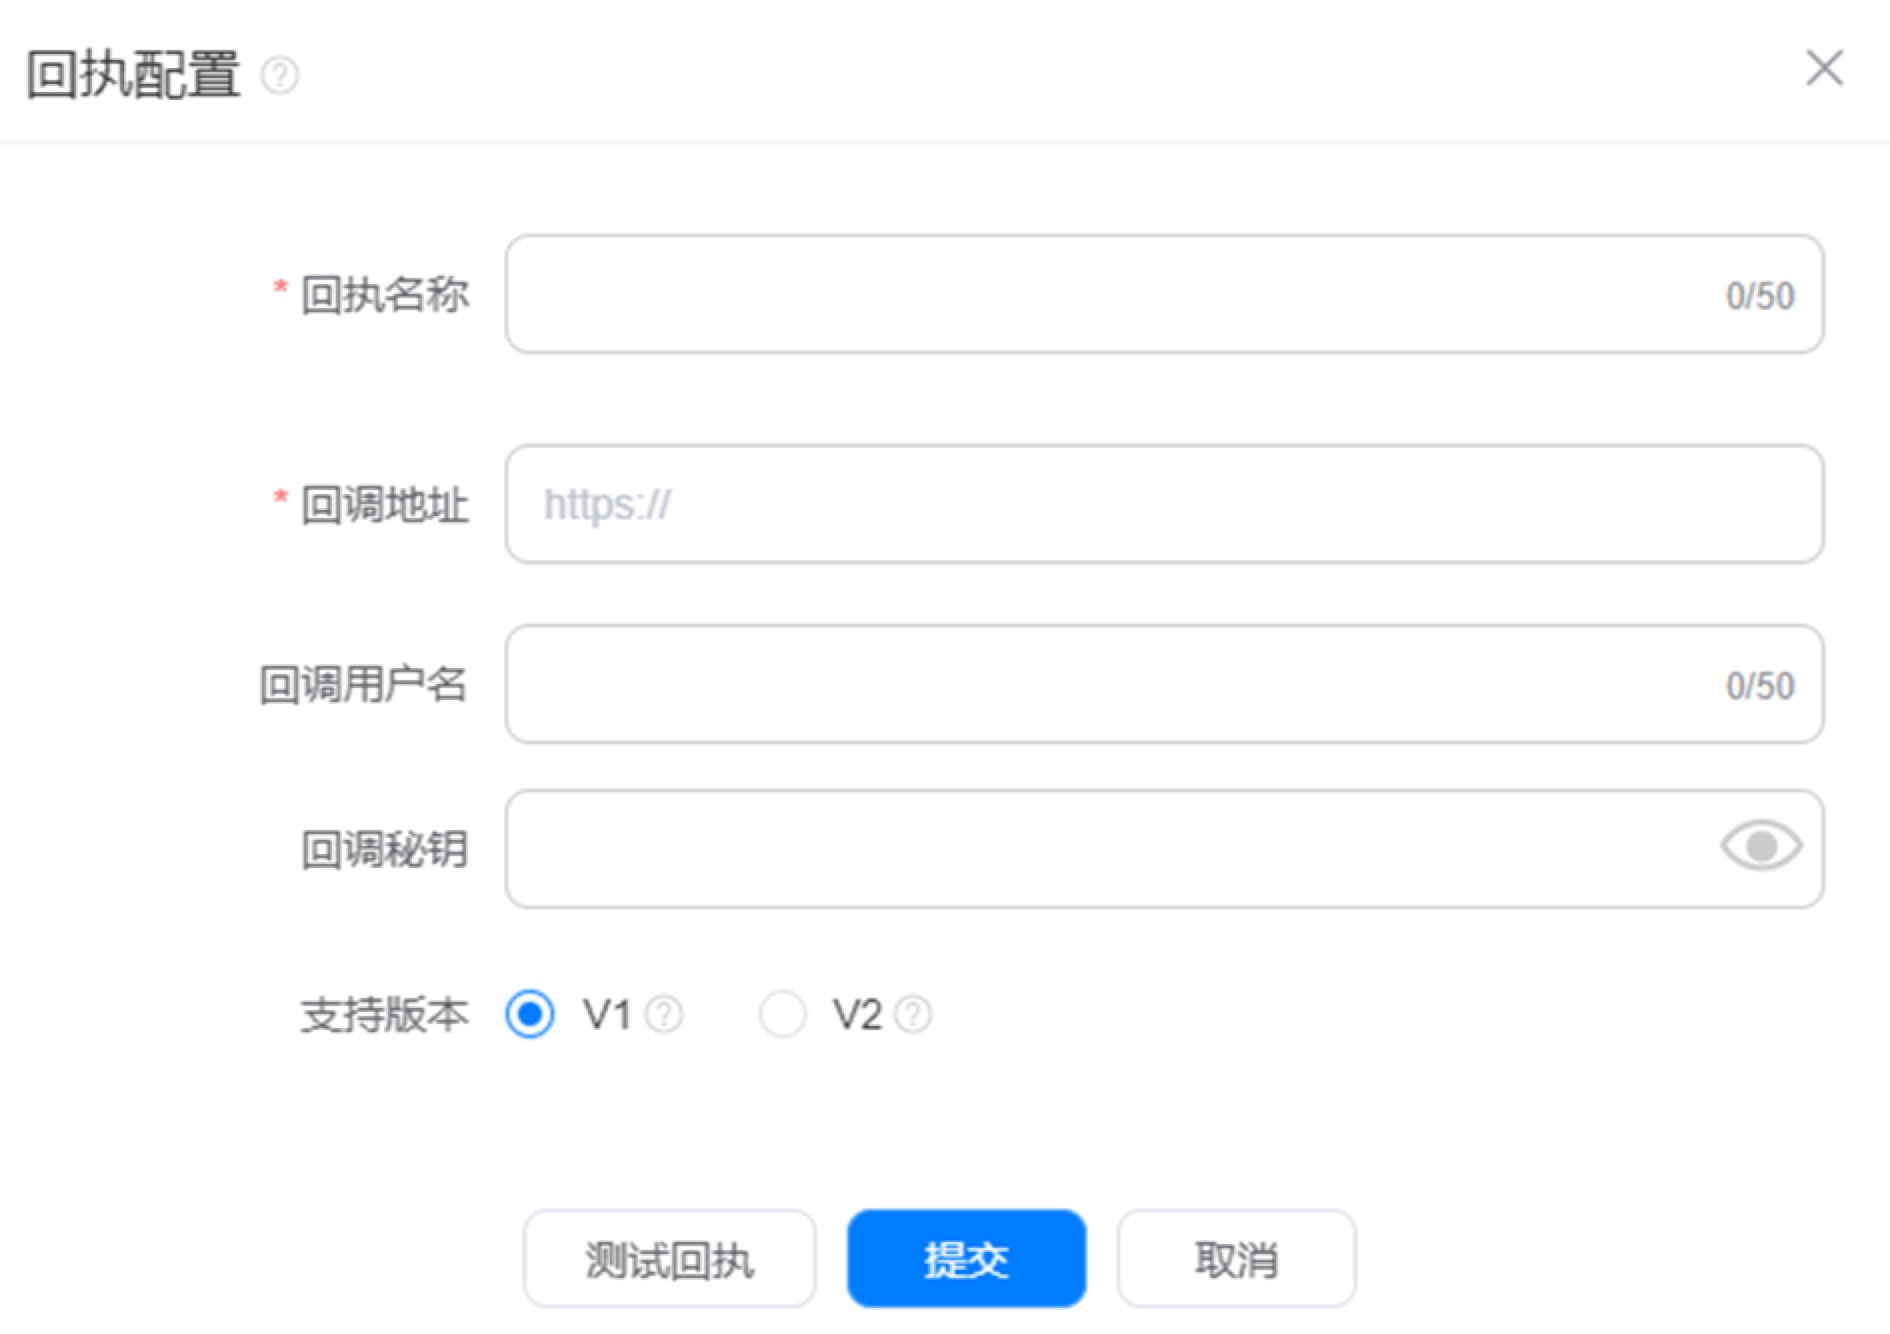Focus the 回调用户名 input box

point(1164,684)
